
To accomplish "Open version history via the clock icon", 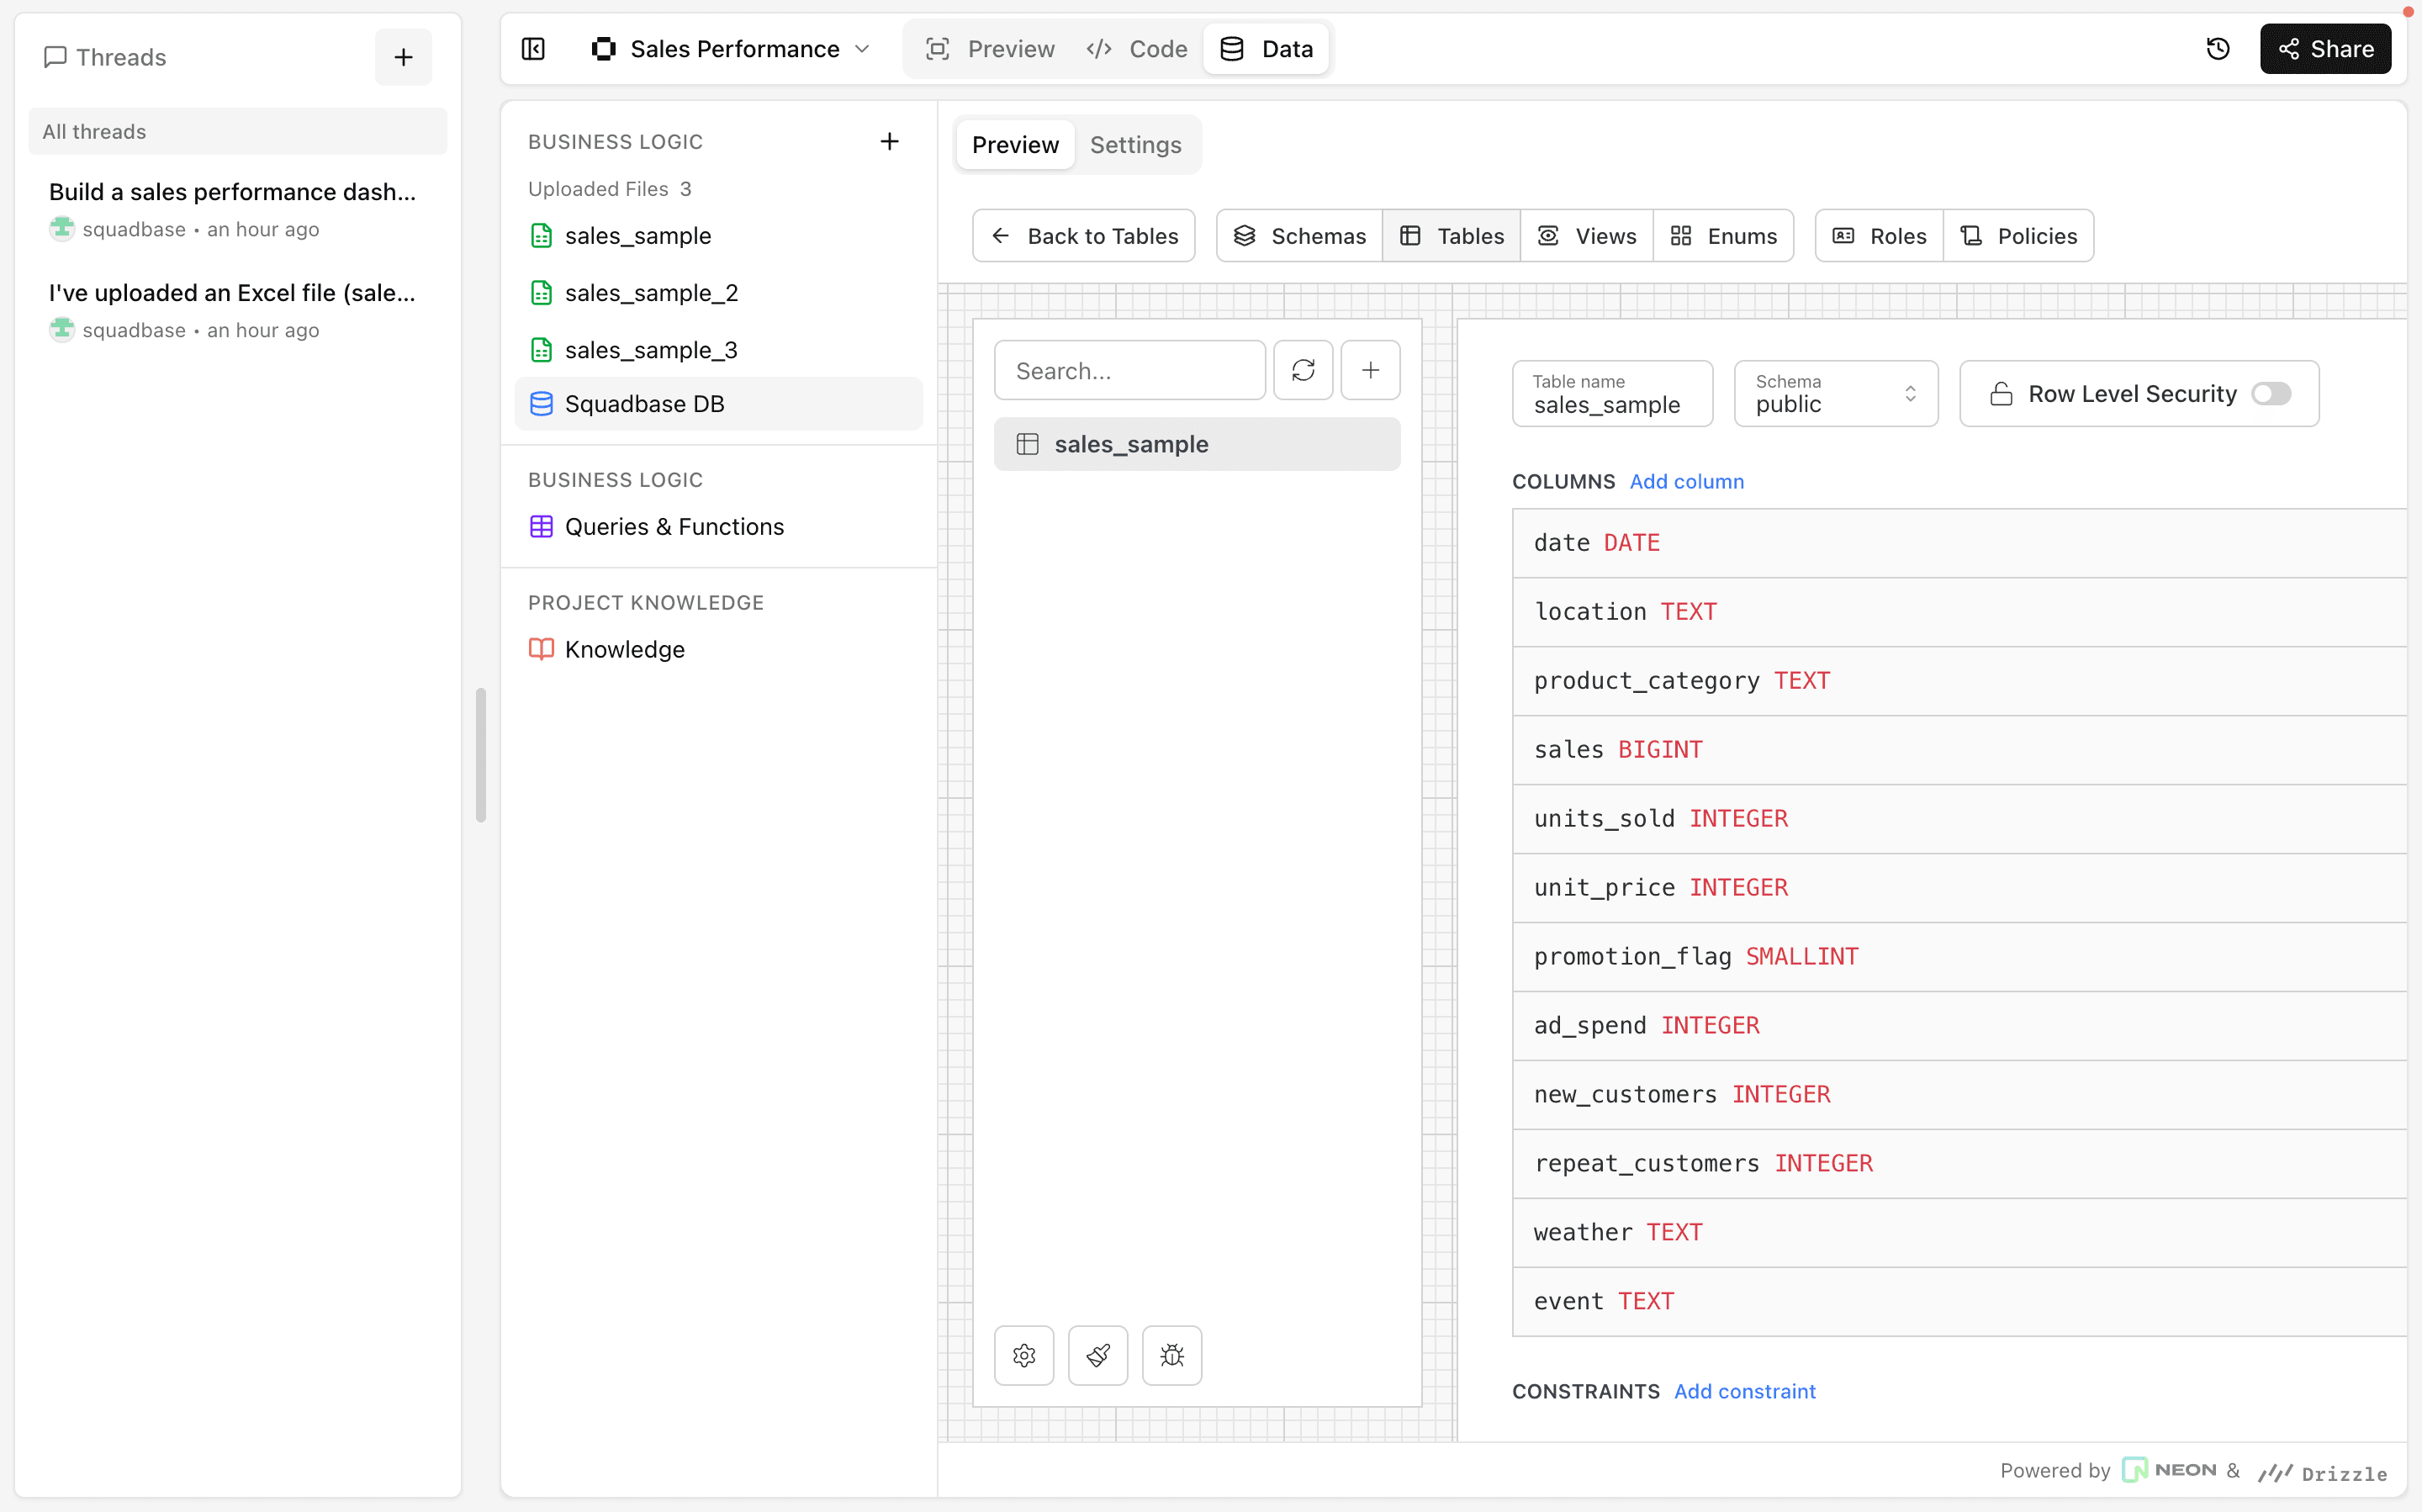I will click(2219, 48).
